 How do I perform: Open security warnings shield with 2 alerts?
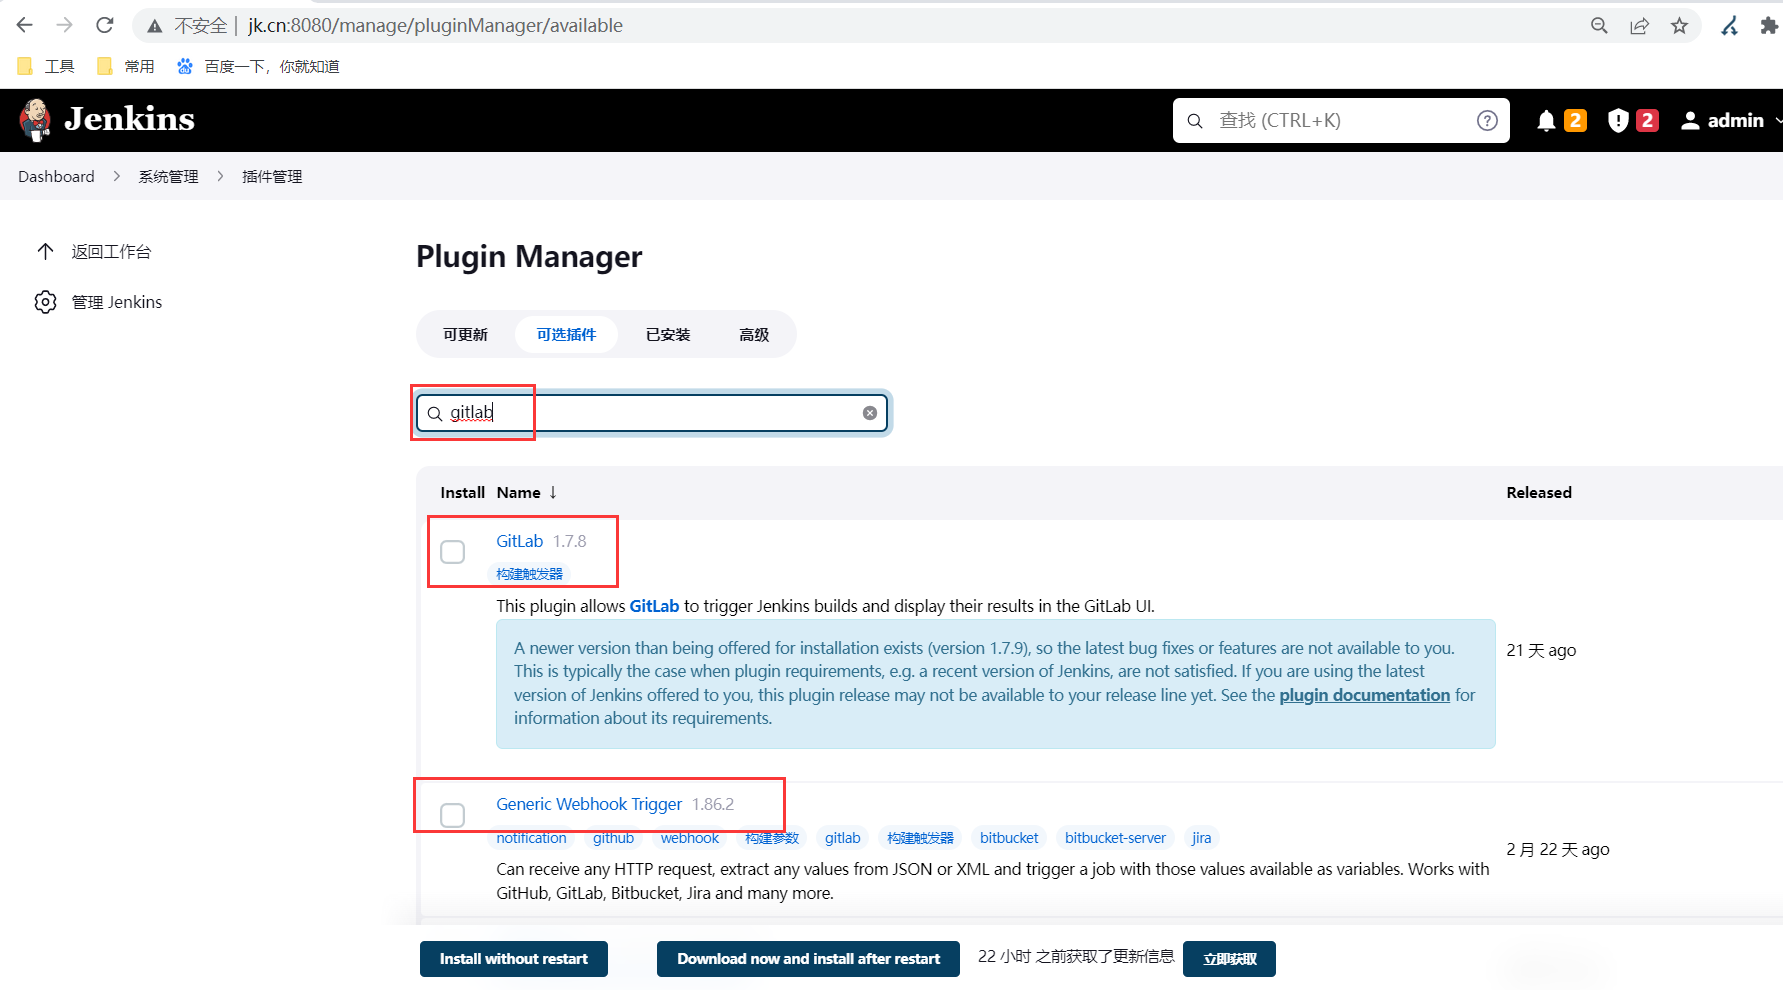point(1633,120)
